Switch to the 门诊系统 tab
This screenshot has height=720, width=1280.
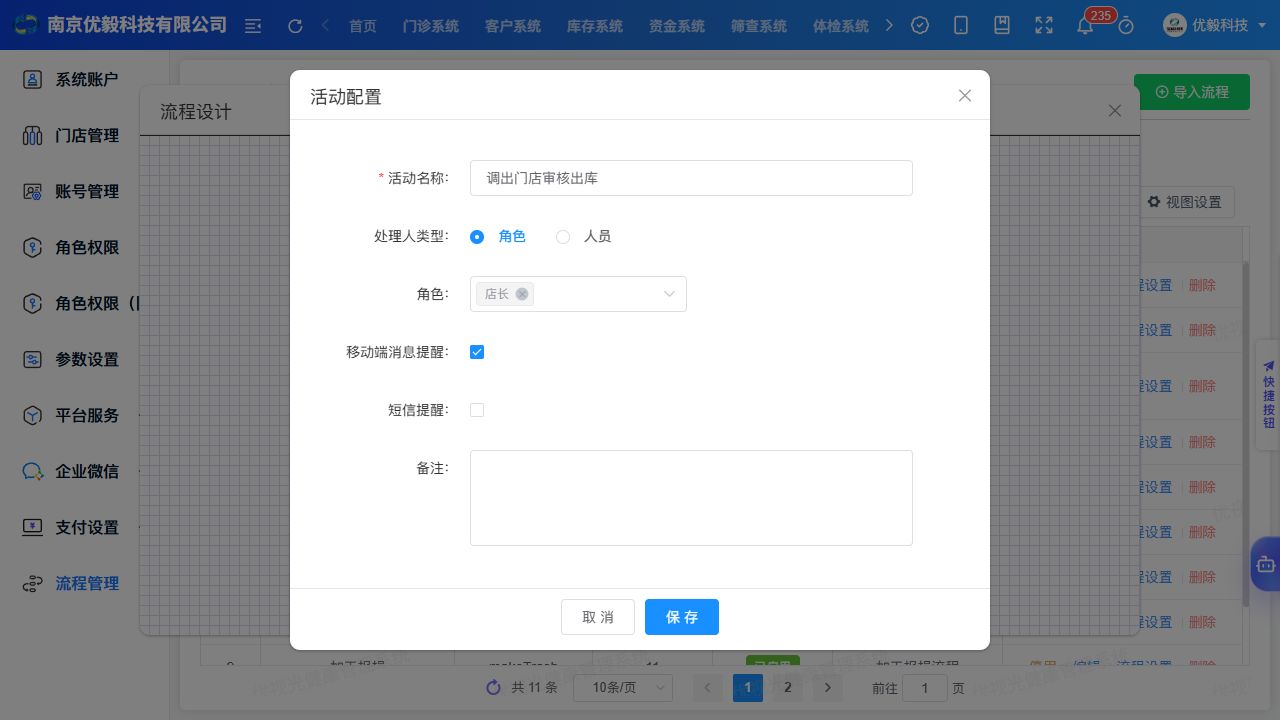(431, 26)
